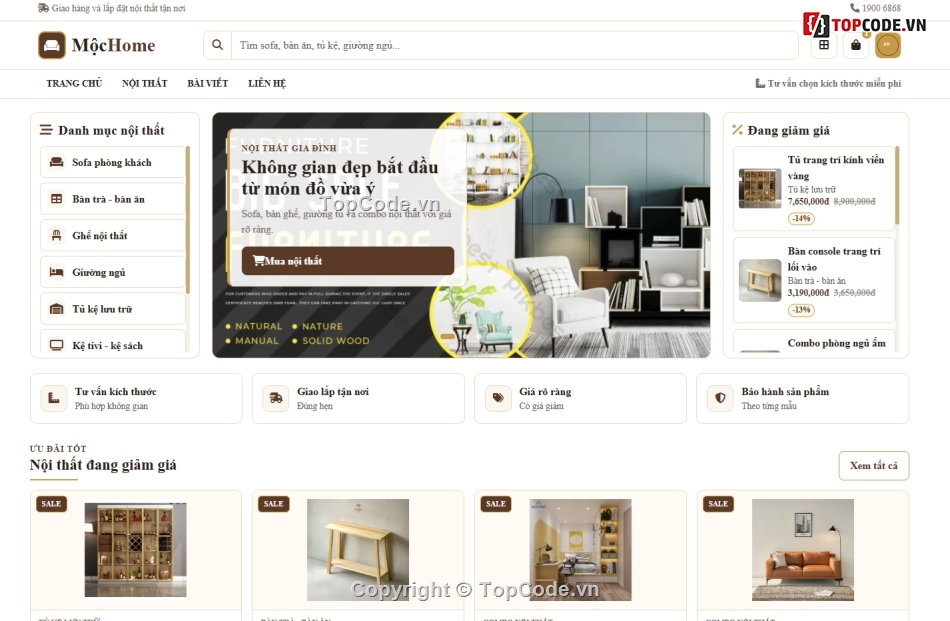Click price 3,190,000đ
The width and height of the screenshot is (950, 621).
point(808,293)
